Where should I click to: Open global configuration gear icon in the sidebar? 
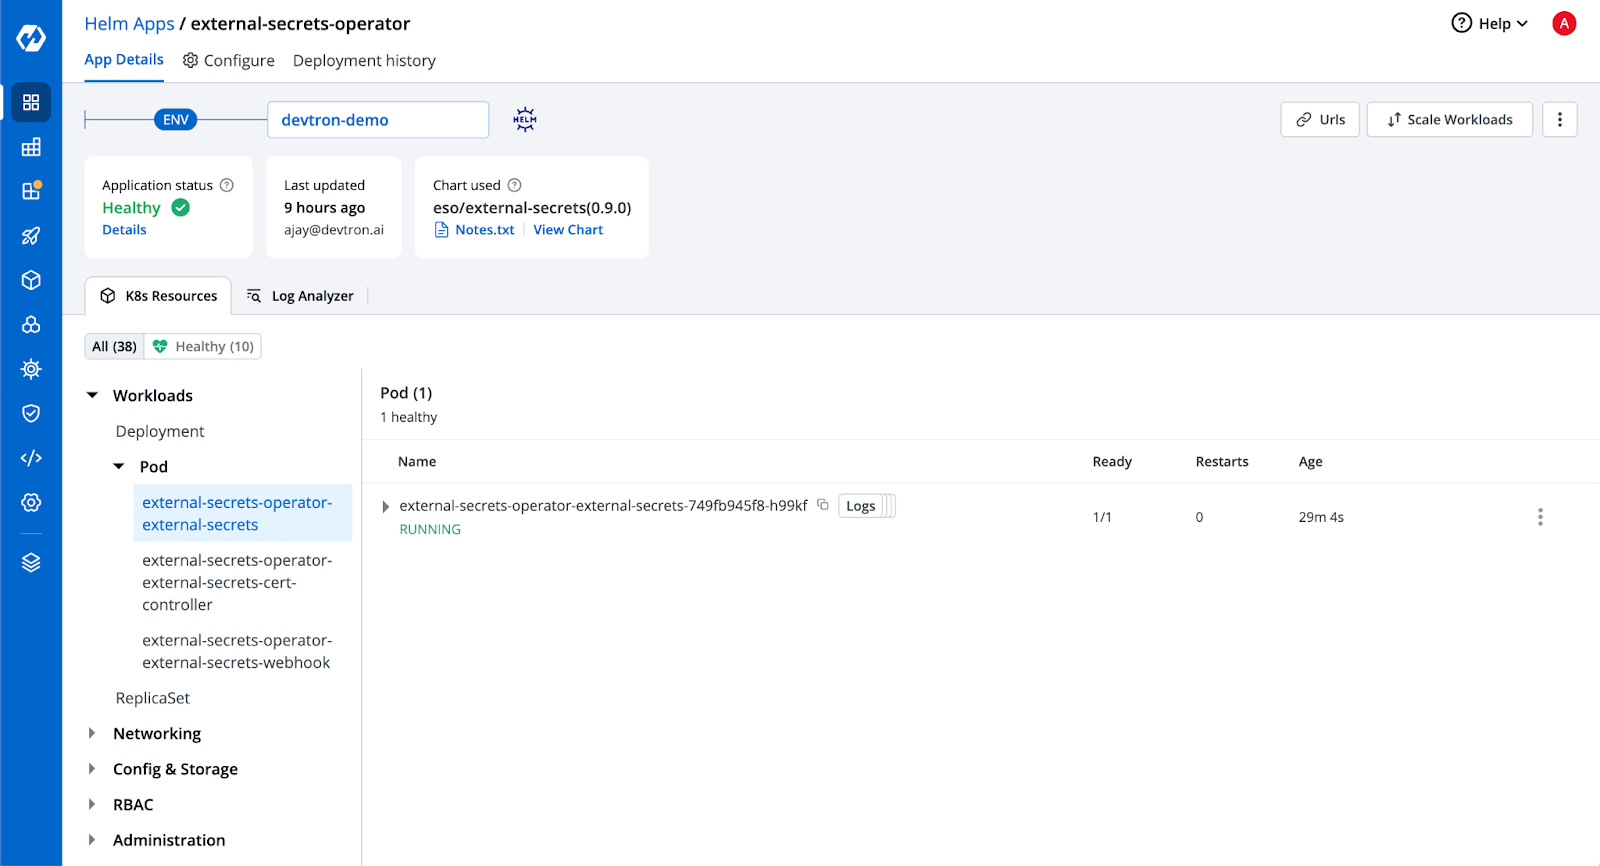pos(31,503)
